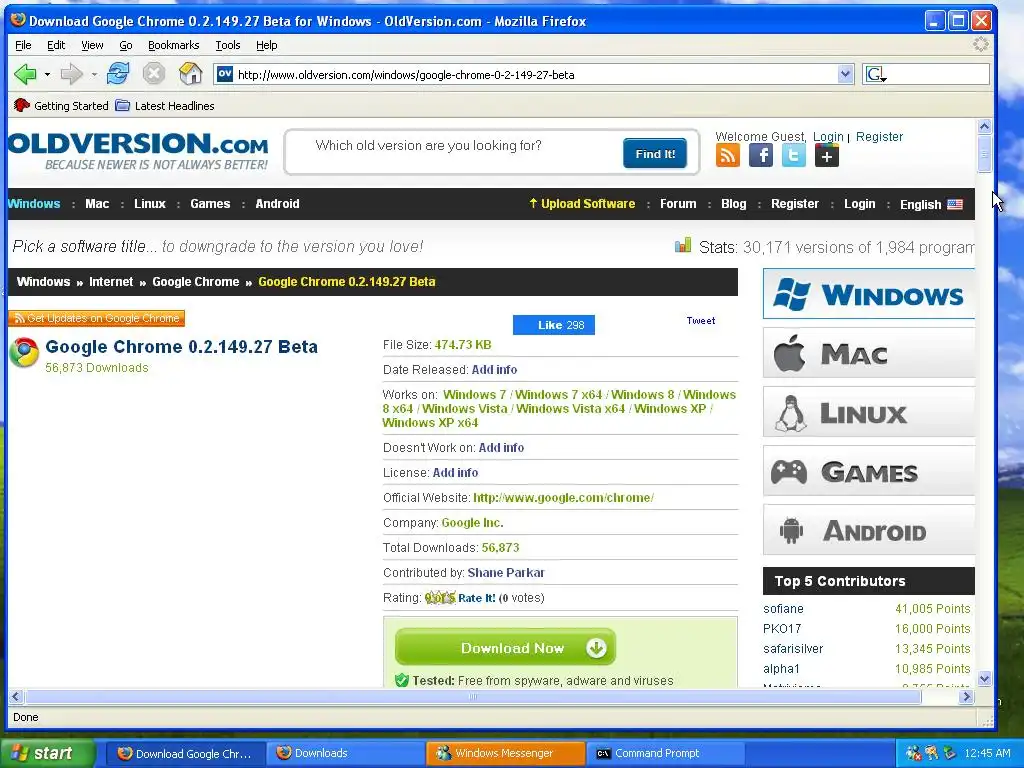Open the Android category banner
The height and width of the screenshot is (768, 1024).
pyautogui.click(x=869, y=530)
